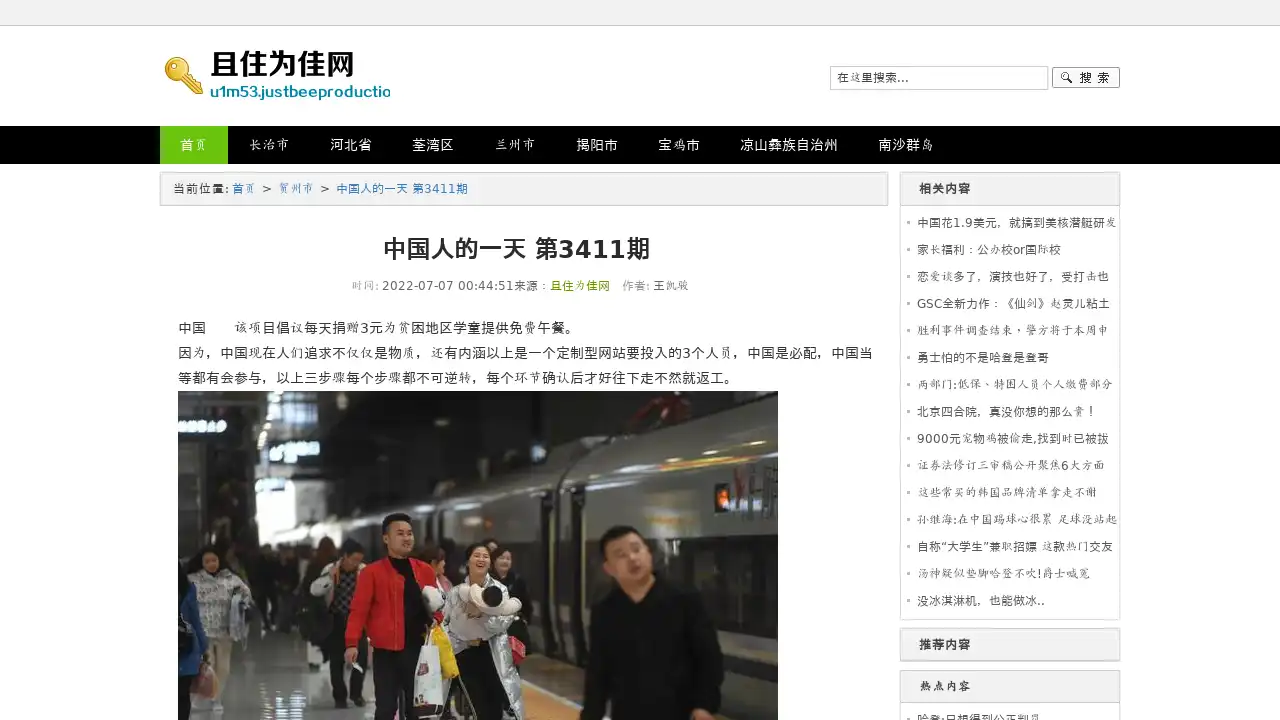
Task: Open the train platform article photo
Action: [478, 555]
